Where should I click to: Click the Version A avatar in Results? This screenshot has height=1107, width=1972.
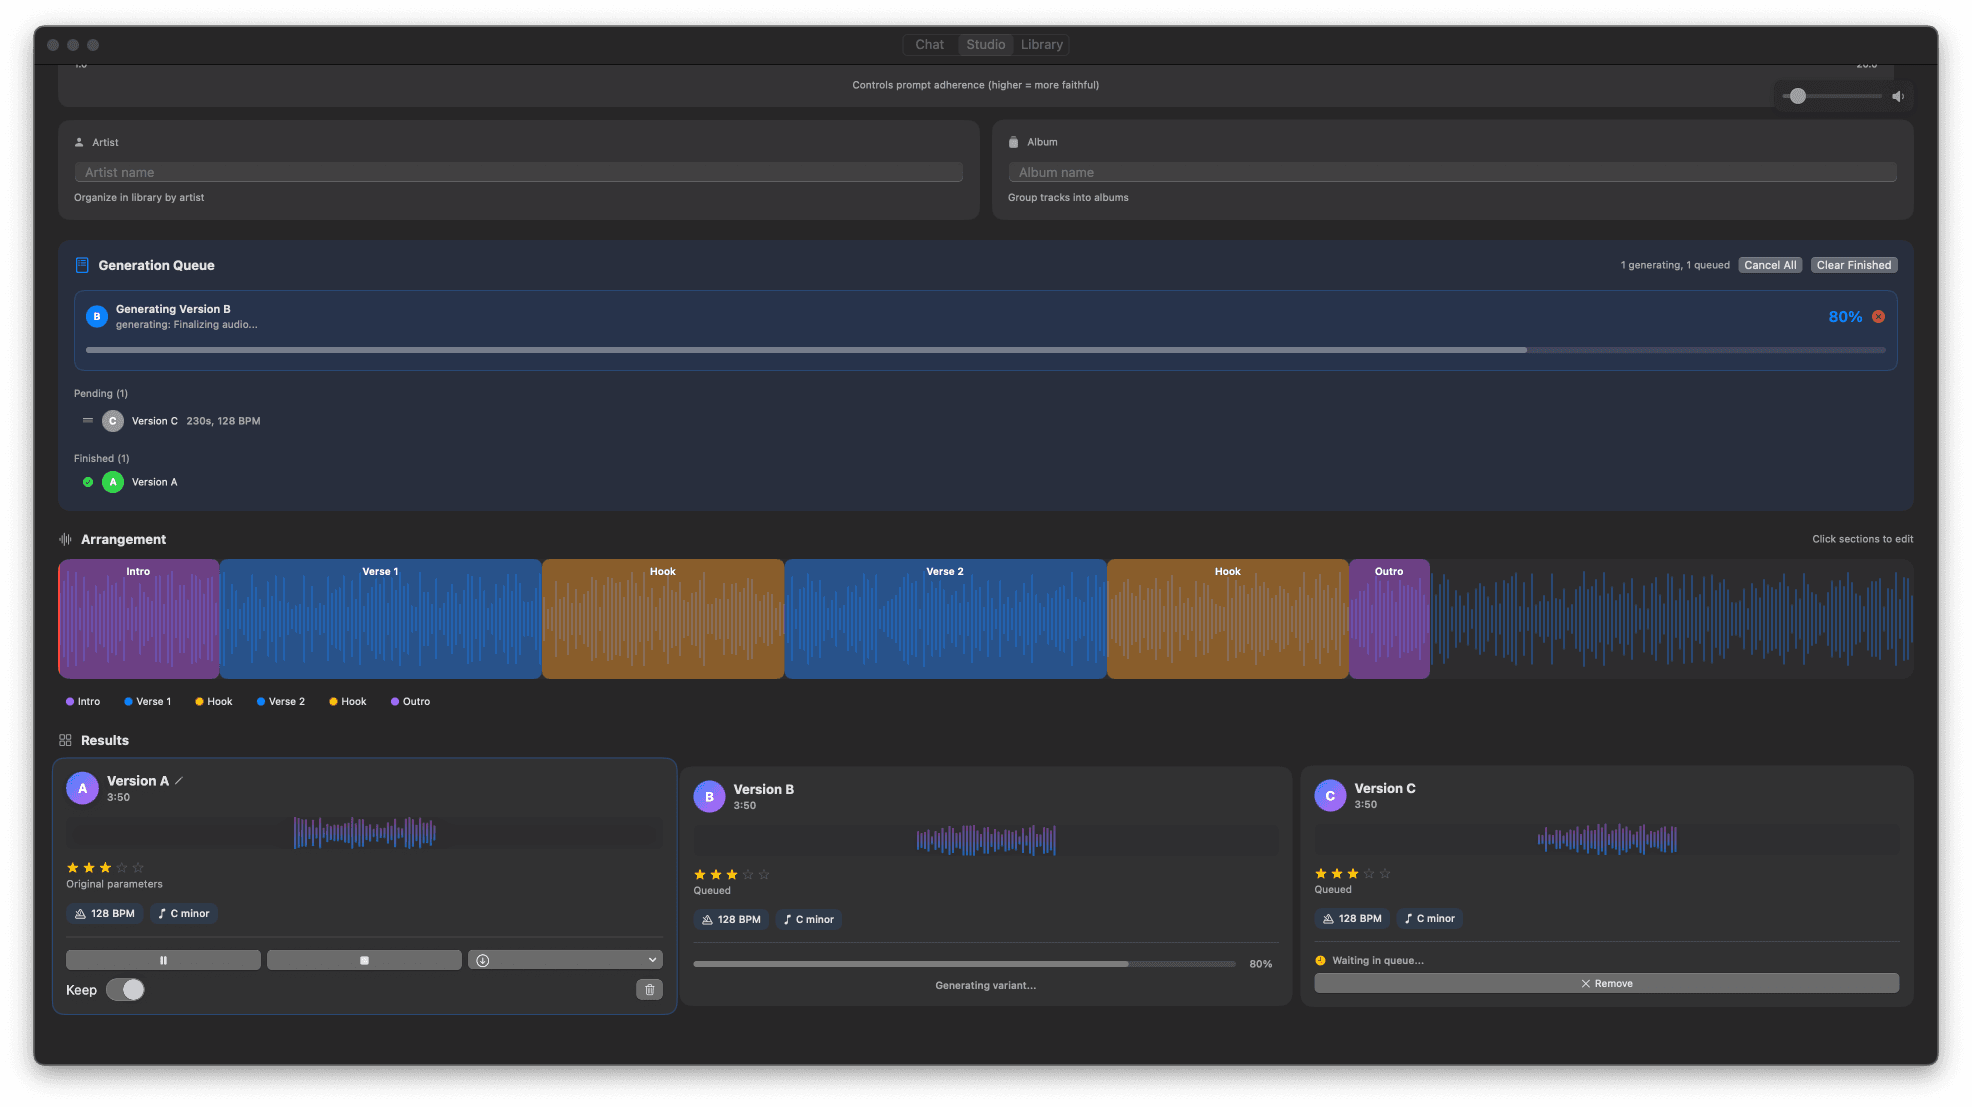pyautogui.click(x=82, y=788)
